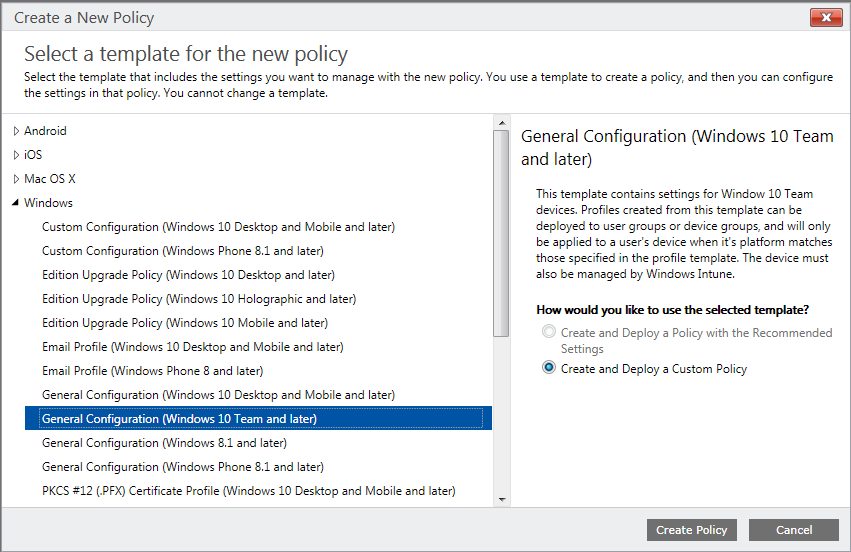This screenshot has height=552, width=851.
Task: Choose PKCS #12 (.PFX) Certificate Profile template
Action: point(248,491)
